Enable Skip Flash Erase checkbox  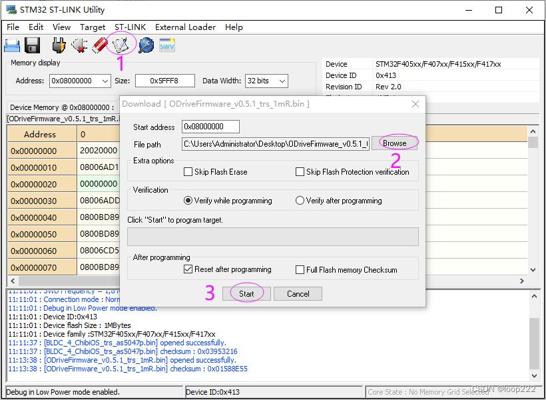188,172
